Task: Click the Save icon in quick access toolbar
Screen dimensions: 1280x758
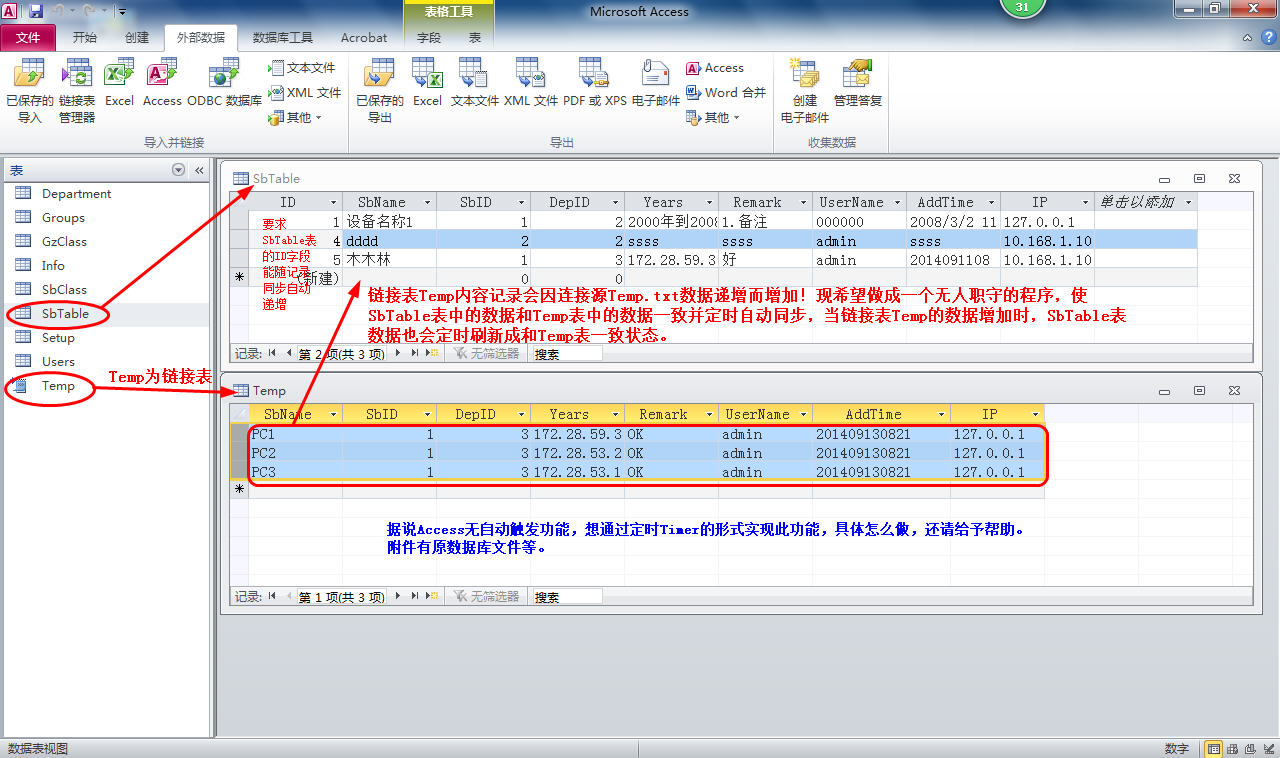Action: pos(36,11)
